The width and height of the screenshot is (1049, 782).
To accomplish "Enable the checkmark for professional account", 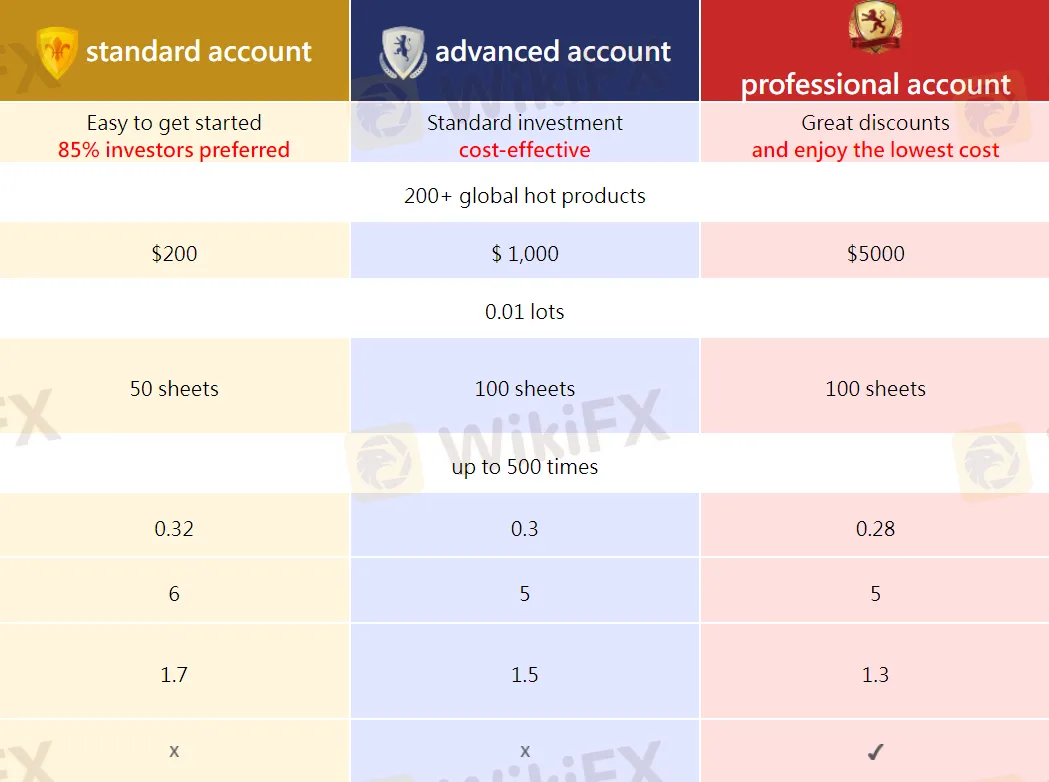I will click(875, 750).
